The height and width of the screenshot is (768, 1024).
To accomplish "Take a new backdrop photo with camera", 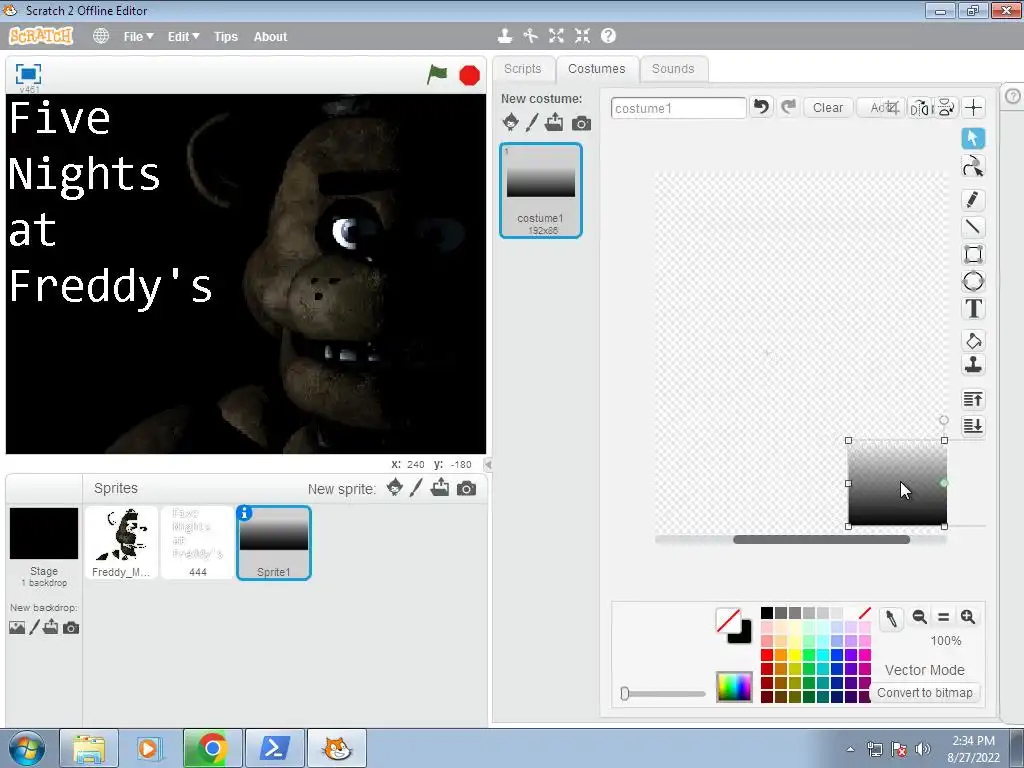I will point(71,628).
